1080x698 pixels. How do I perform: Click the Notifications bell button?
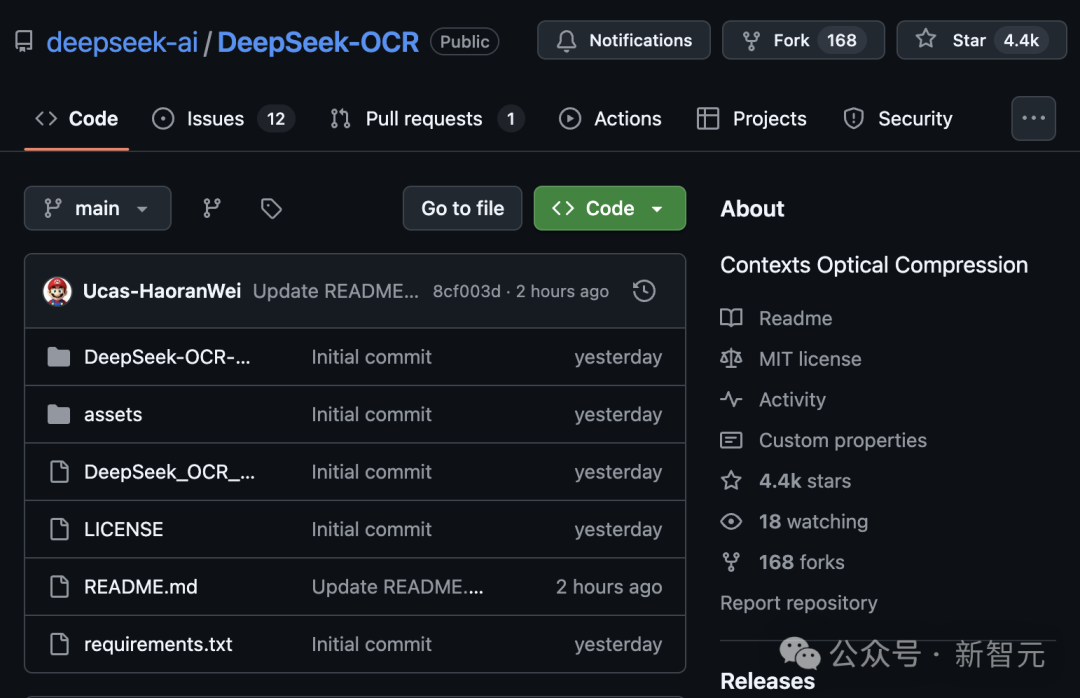tap(623, 40)
